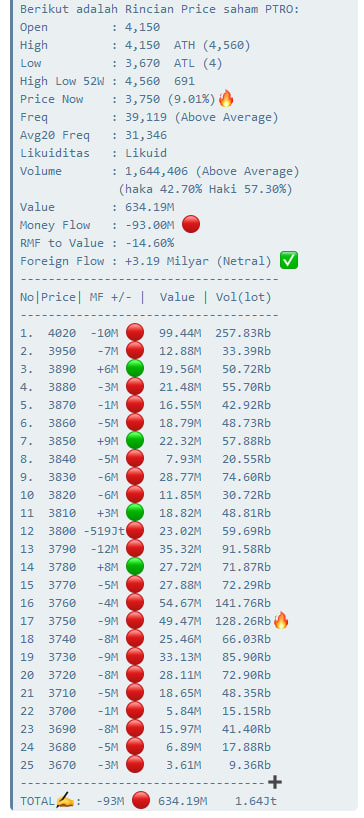Viewport: 364px width, 818px height.
Task: Click the red circle in the TOTAL row
Action: point(141,800)
